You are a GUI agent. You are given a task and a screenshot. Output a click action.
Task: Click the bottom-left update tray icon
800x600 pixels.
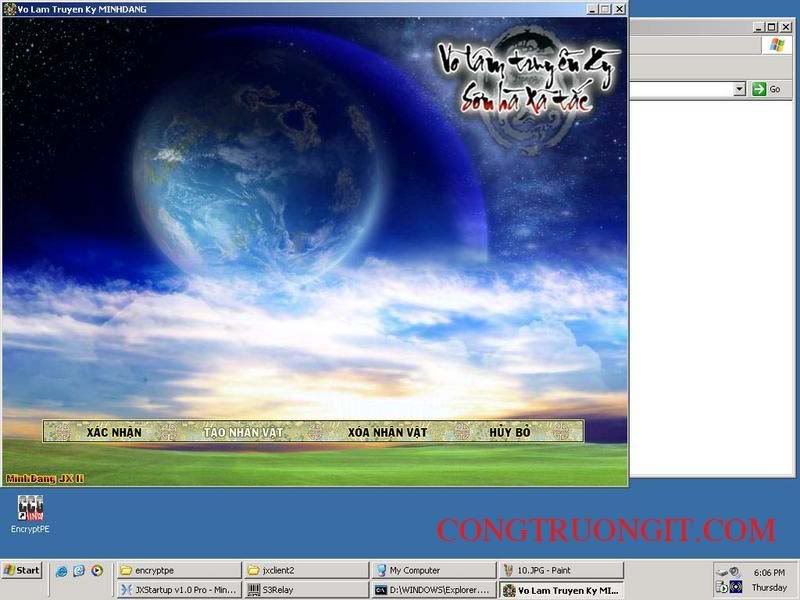[x=721, y=587]
